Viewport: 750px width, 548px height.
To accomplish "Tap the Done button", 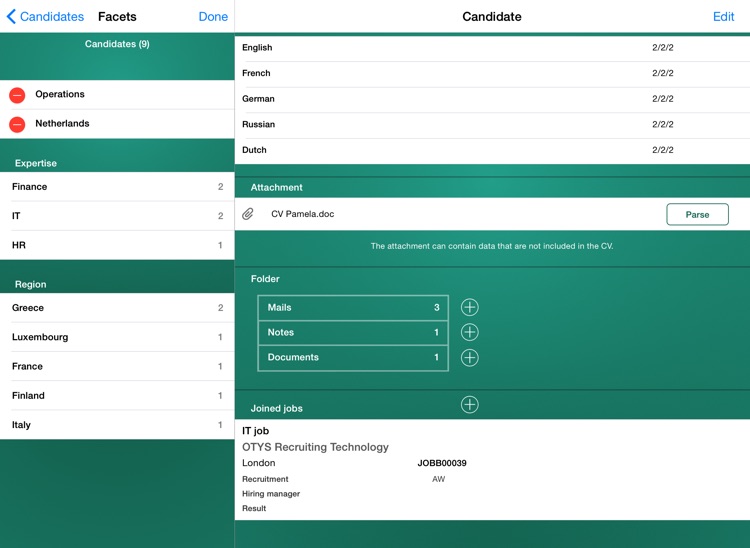I will coord(213,17).
